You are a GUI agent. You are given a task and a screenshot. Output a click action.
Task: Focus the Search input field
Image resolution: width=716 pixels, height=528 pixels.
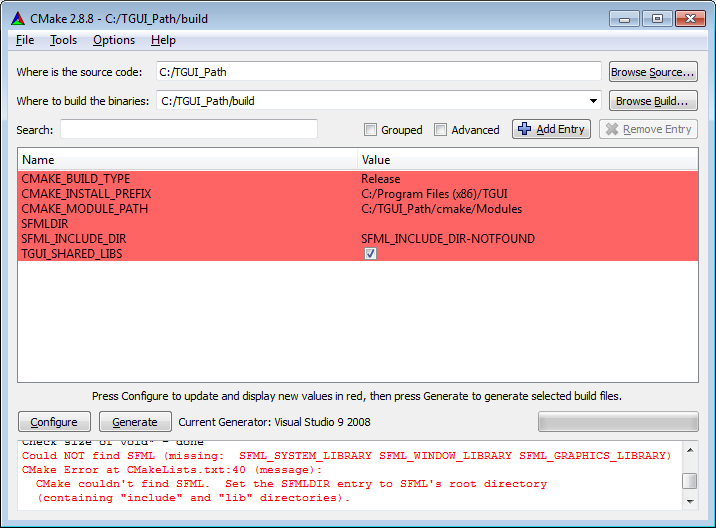pos(189,129)
